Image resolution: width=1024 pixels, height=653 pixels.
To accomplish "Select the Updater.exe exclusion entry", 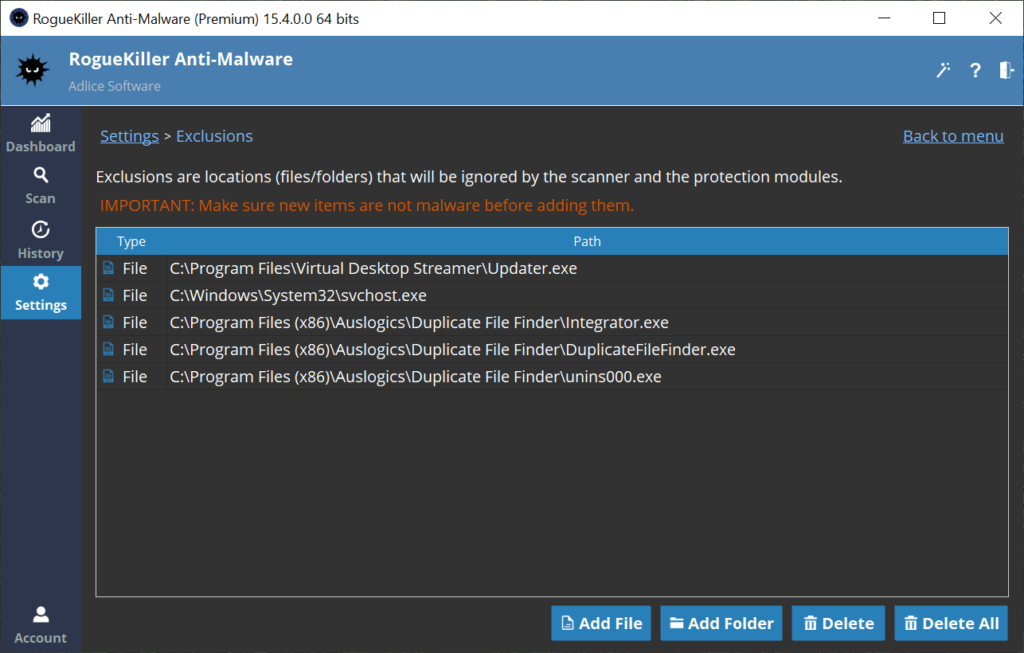I will point(373,269).
